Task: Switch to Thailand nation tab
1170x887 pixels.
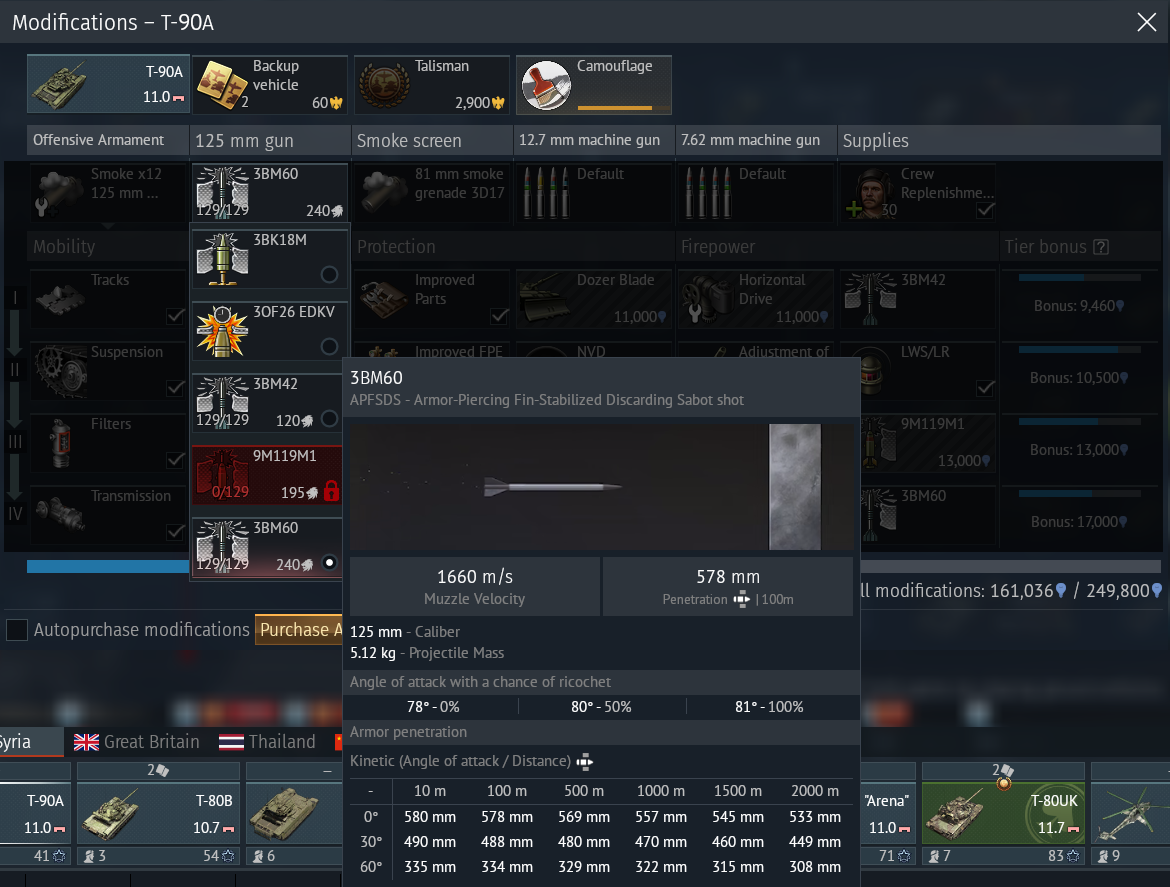Action: coord(267,742)
